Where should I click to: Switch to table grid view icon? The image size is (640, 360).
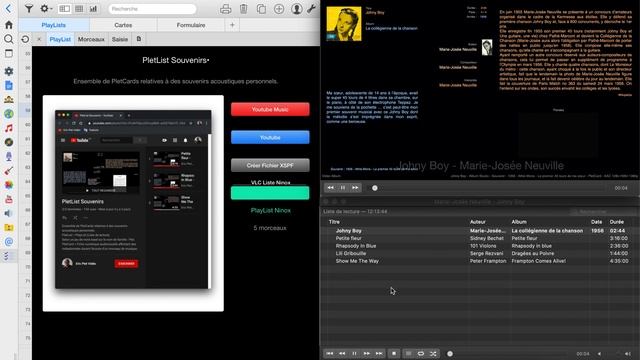click(x=79, y=9)
